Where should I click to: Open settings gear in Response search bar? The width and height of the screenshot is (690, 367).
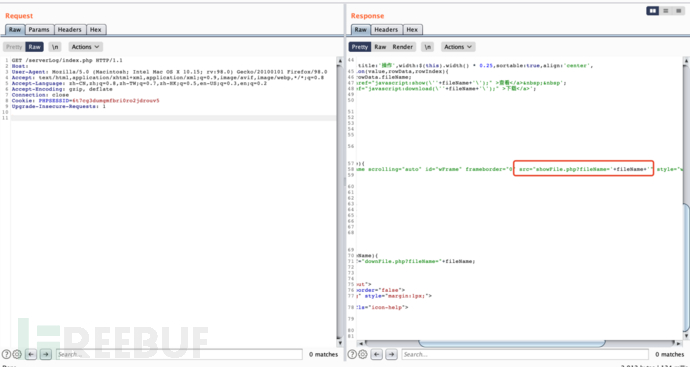coord(363,354)
